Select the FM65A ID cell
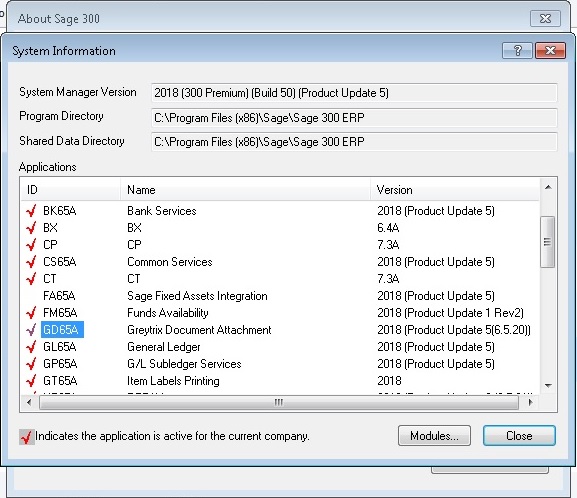Viewport: 577px width, 498px height. (x=60, y=313)
